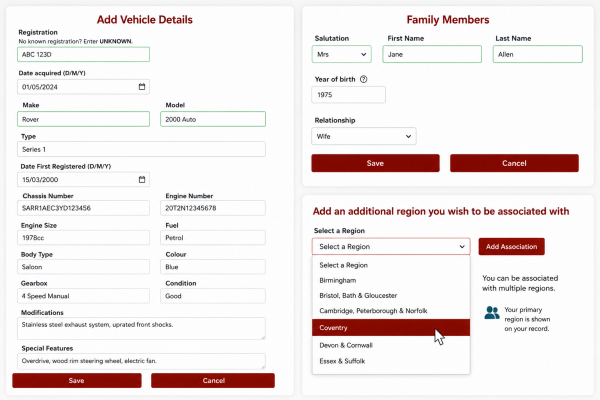Choose Cambridge, Peterborough & Norfolk region
This screenshot has width=600, height=400.
[x=391, y=311]
